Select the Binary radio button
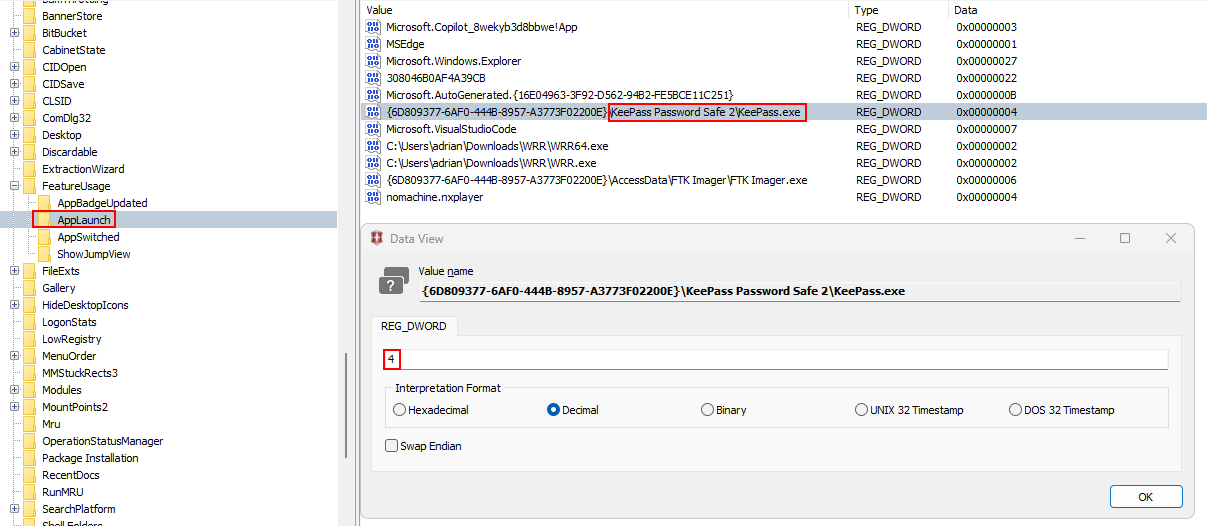 tap(708, 410)
